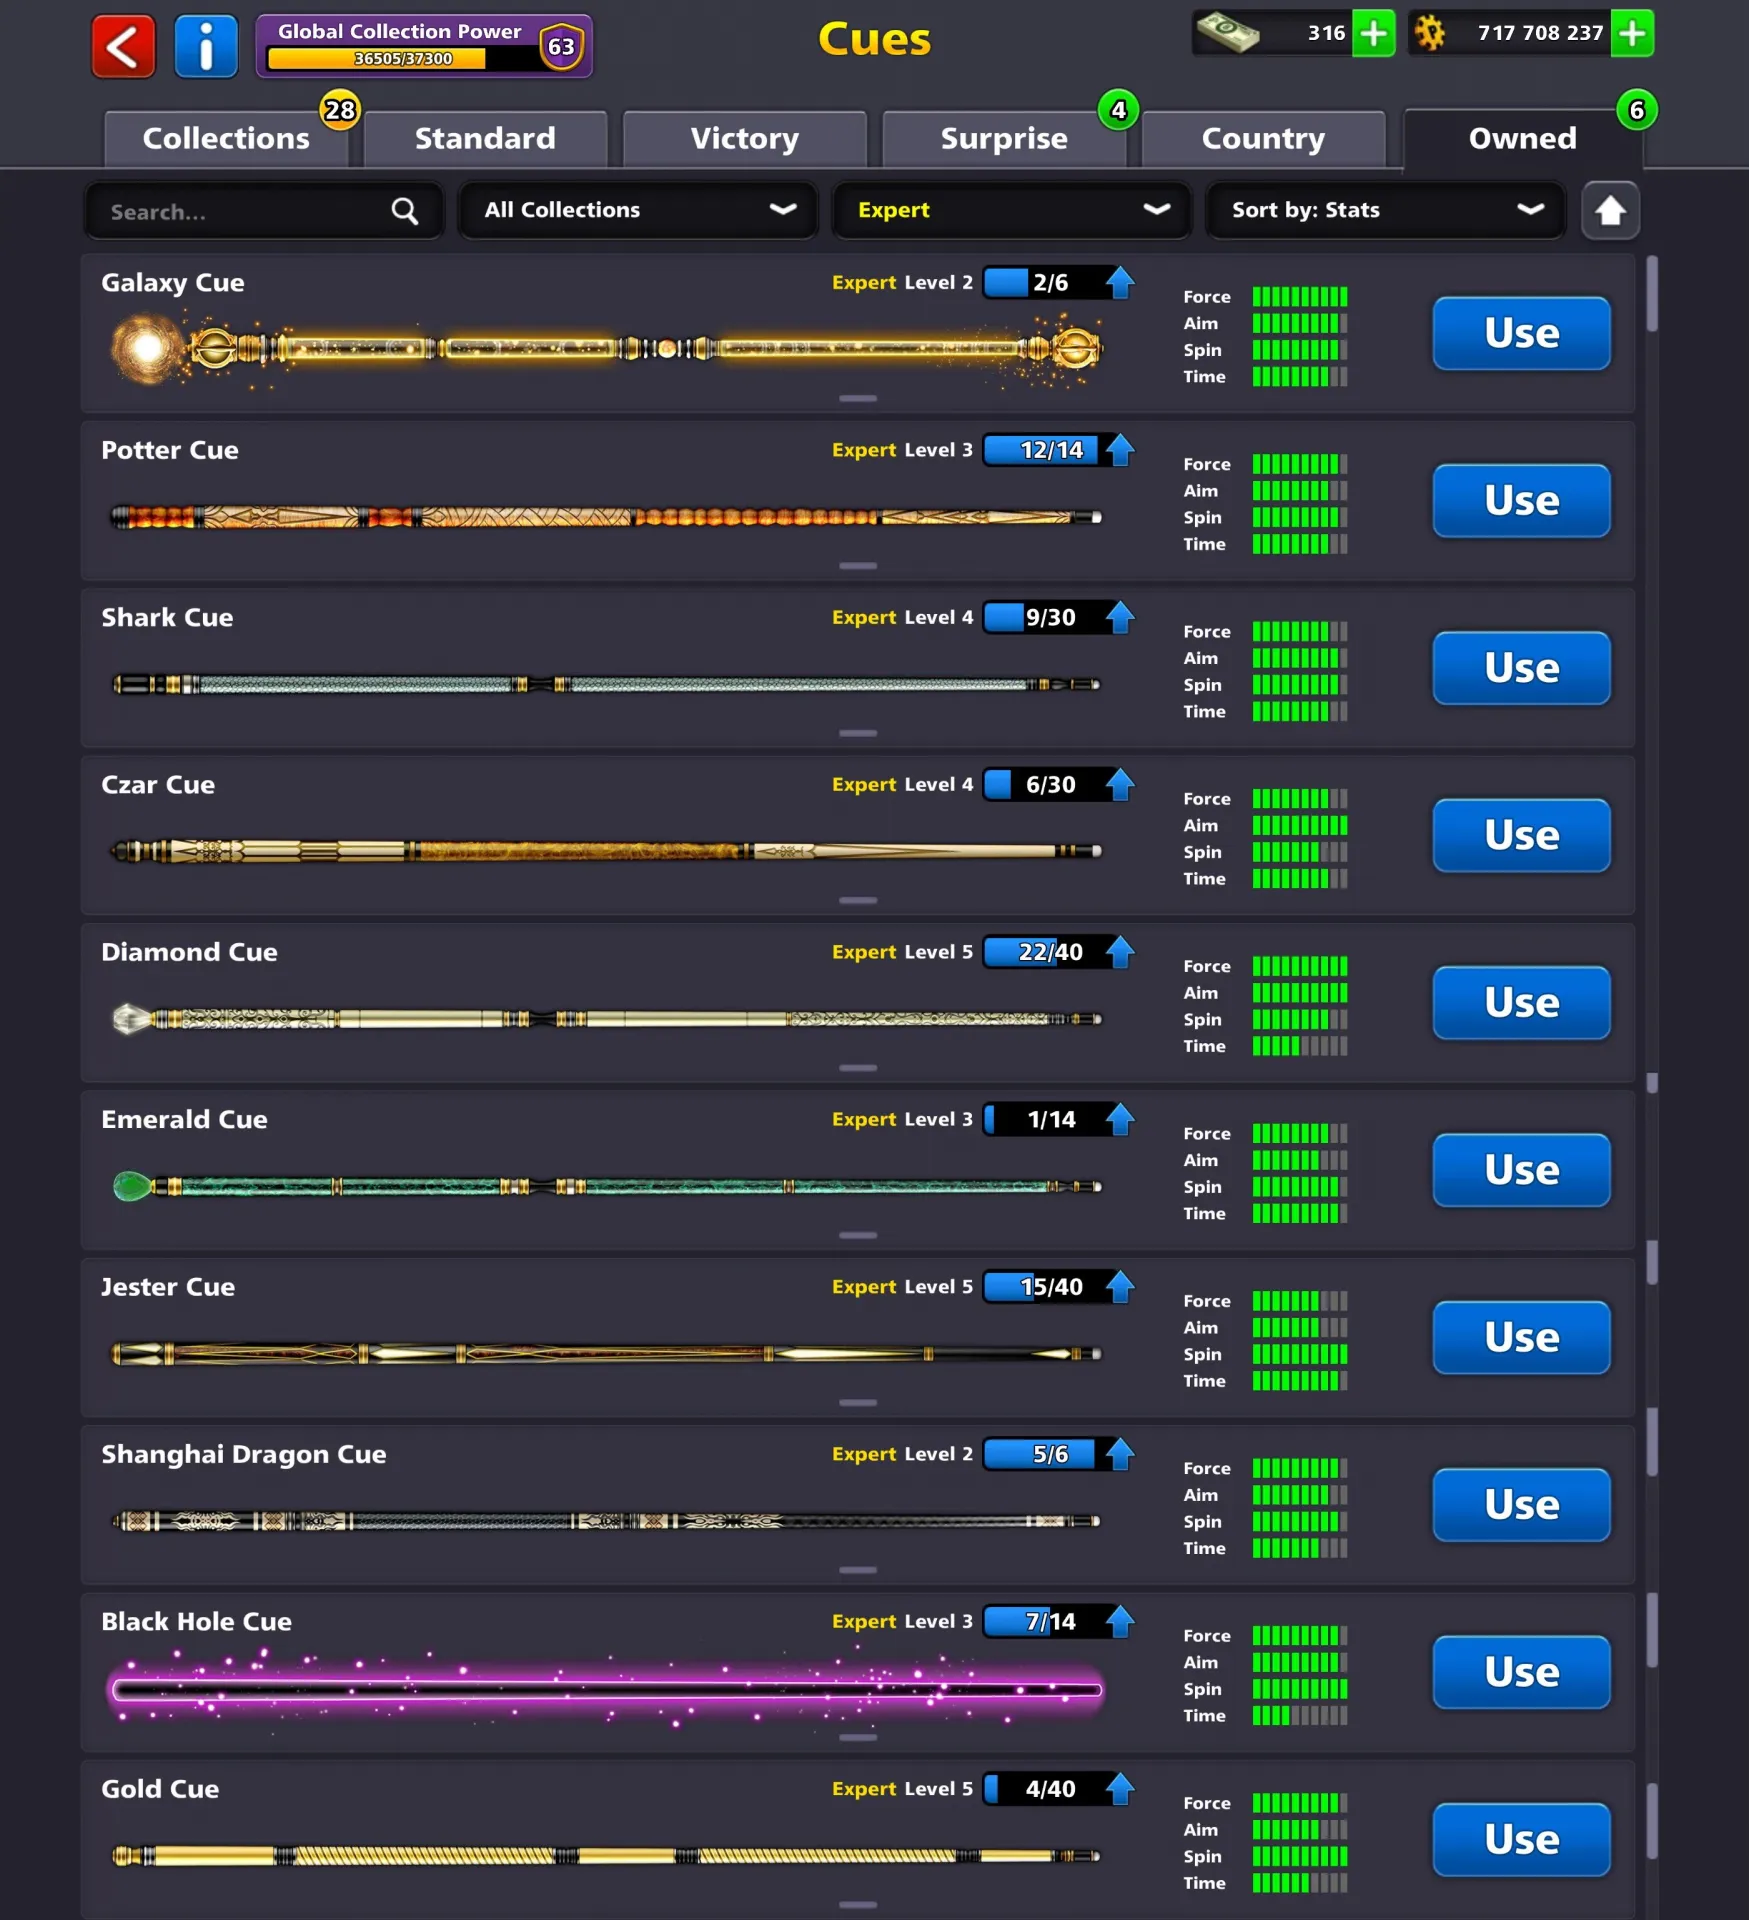Upgrade Galaxy Cue with blue arrow
This screenshot has width=1749, height=1920.
pyautogui.click(x=1120, y=283)
